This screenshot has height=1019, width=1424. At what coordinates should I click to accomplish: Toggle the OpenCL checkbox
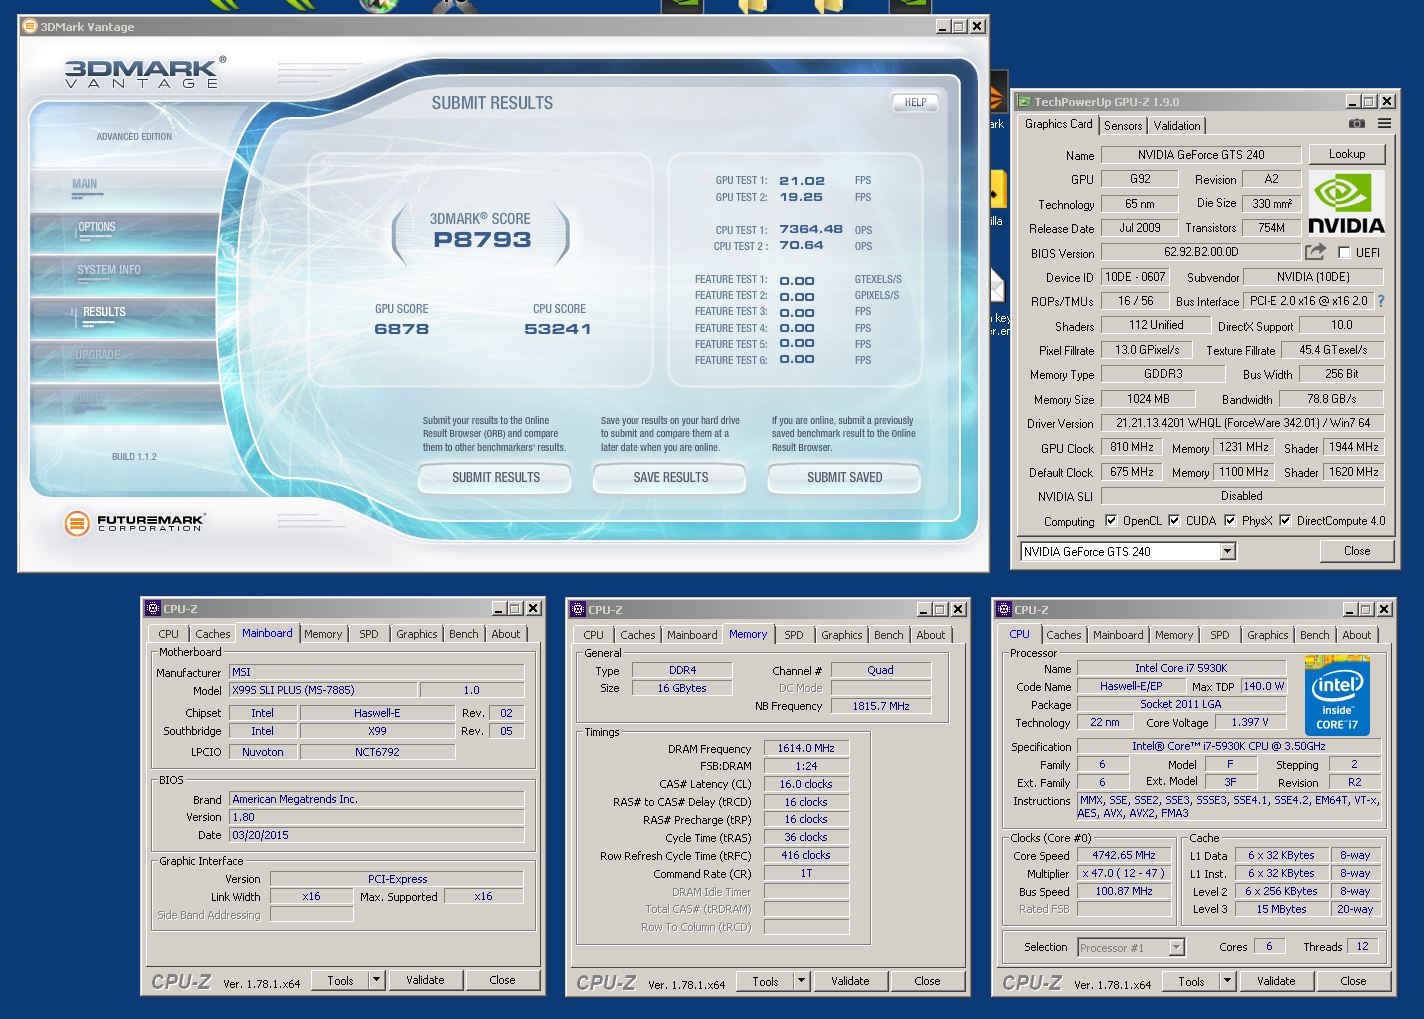coord(1111,521)
